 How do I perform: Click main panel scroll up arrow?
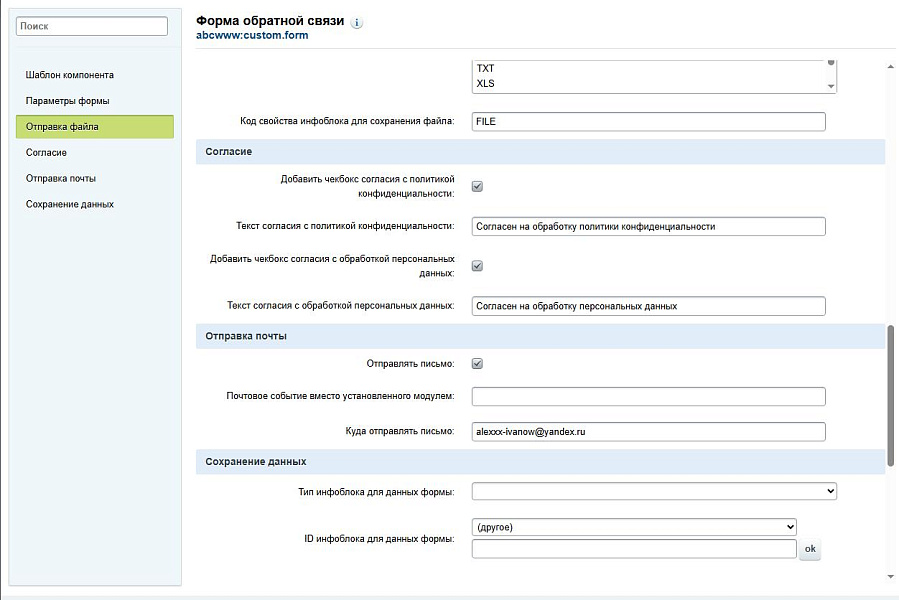tap(891, 67)
